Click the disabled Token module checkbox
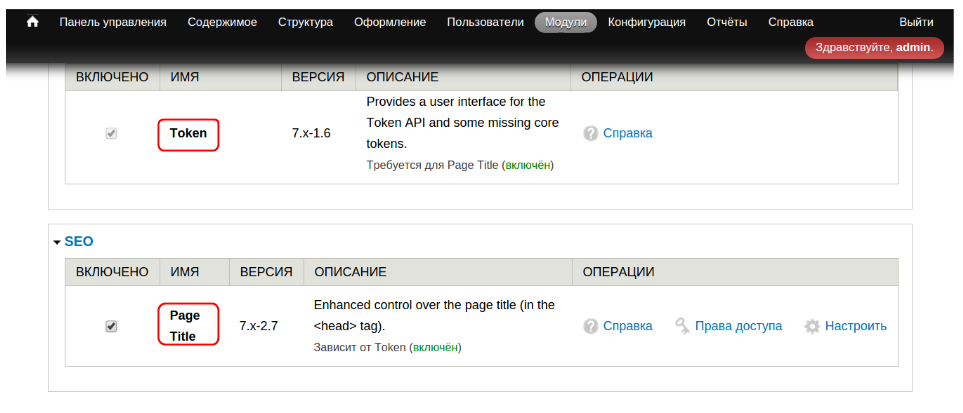This screenshot has width=963, height=413. 111,133
